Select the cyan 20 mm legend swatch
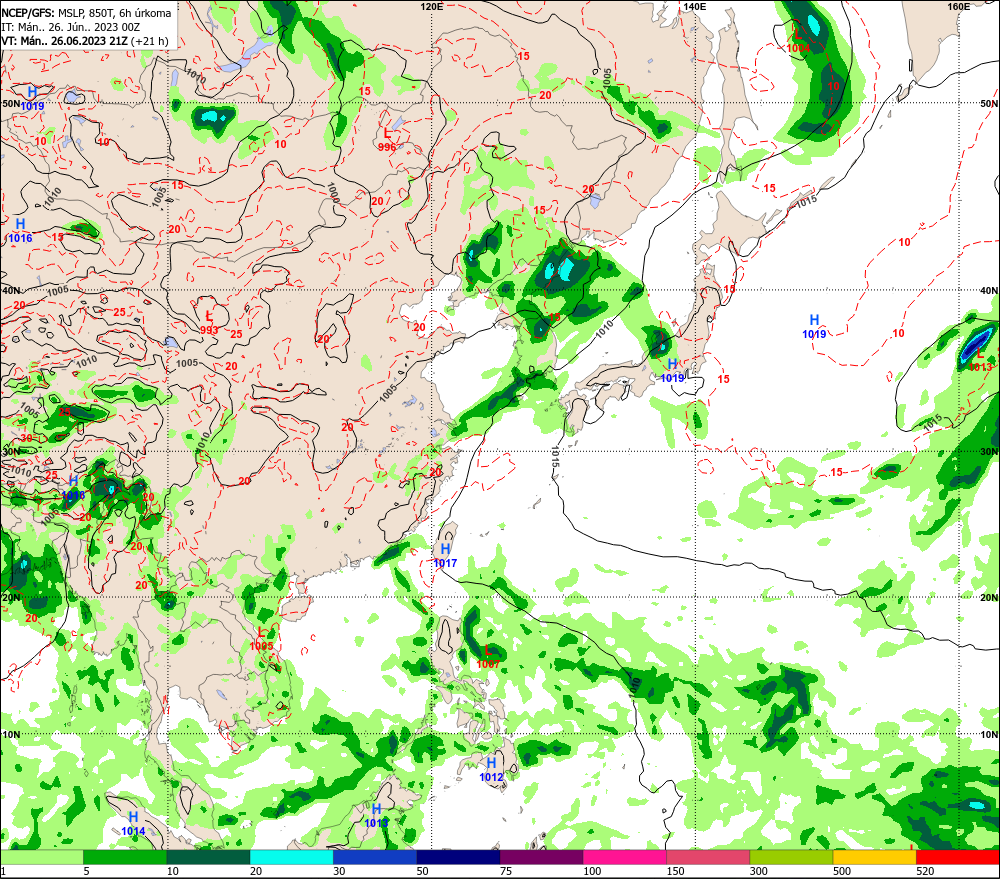1000x879 pixels. 291,857
